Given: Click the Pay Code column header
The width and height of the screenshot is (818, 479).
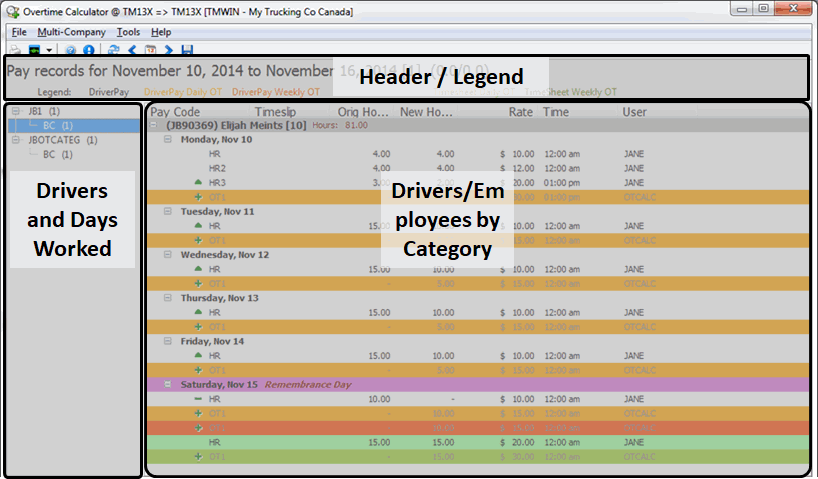Looking at the screenshot, I should [175, 112].
